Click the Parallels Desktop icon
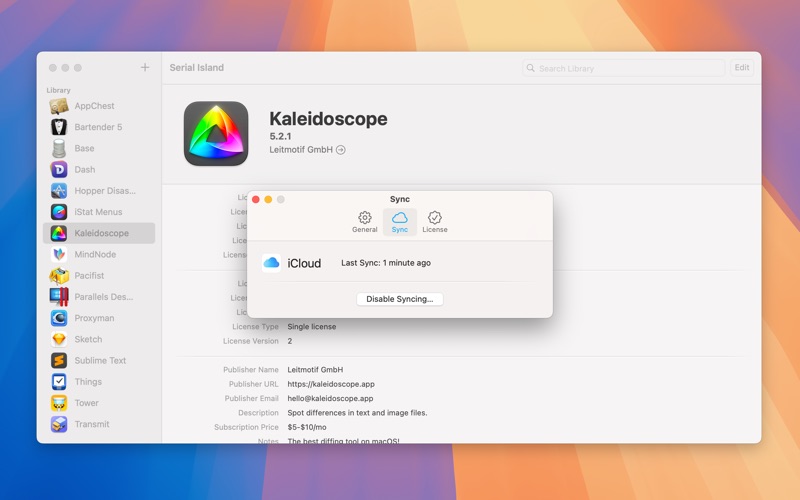 (x=59, y=296)
